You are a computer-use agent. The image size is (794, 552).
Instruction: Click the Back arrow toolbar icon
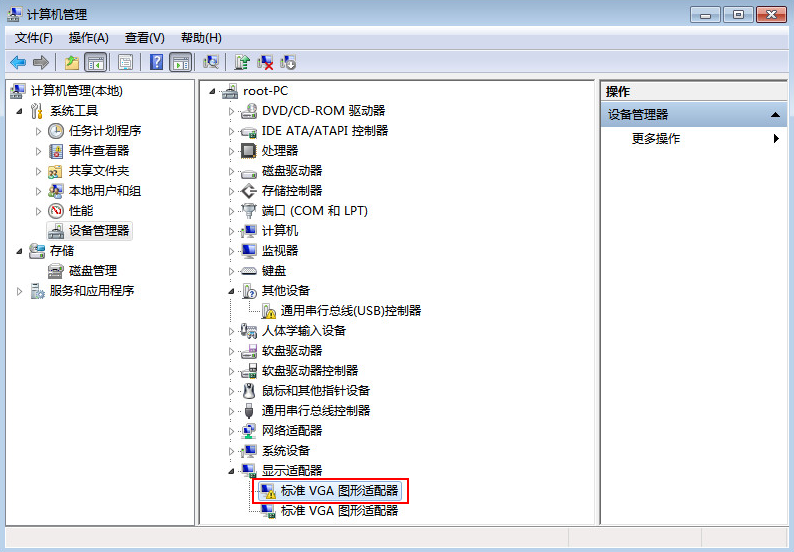[18, 62]
